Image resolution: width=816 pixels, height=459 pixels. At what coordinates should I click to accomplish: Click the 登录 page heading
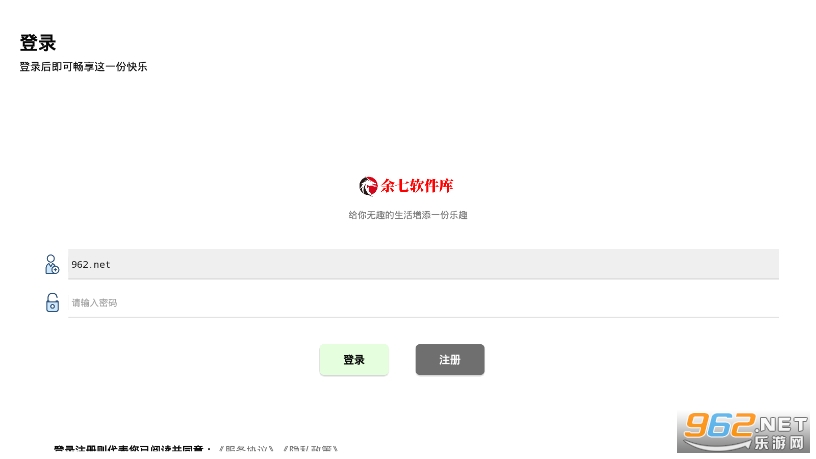click(38, 43)
